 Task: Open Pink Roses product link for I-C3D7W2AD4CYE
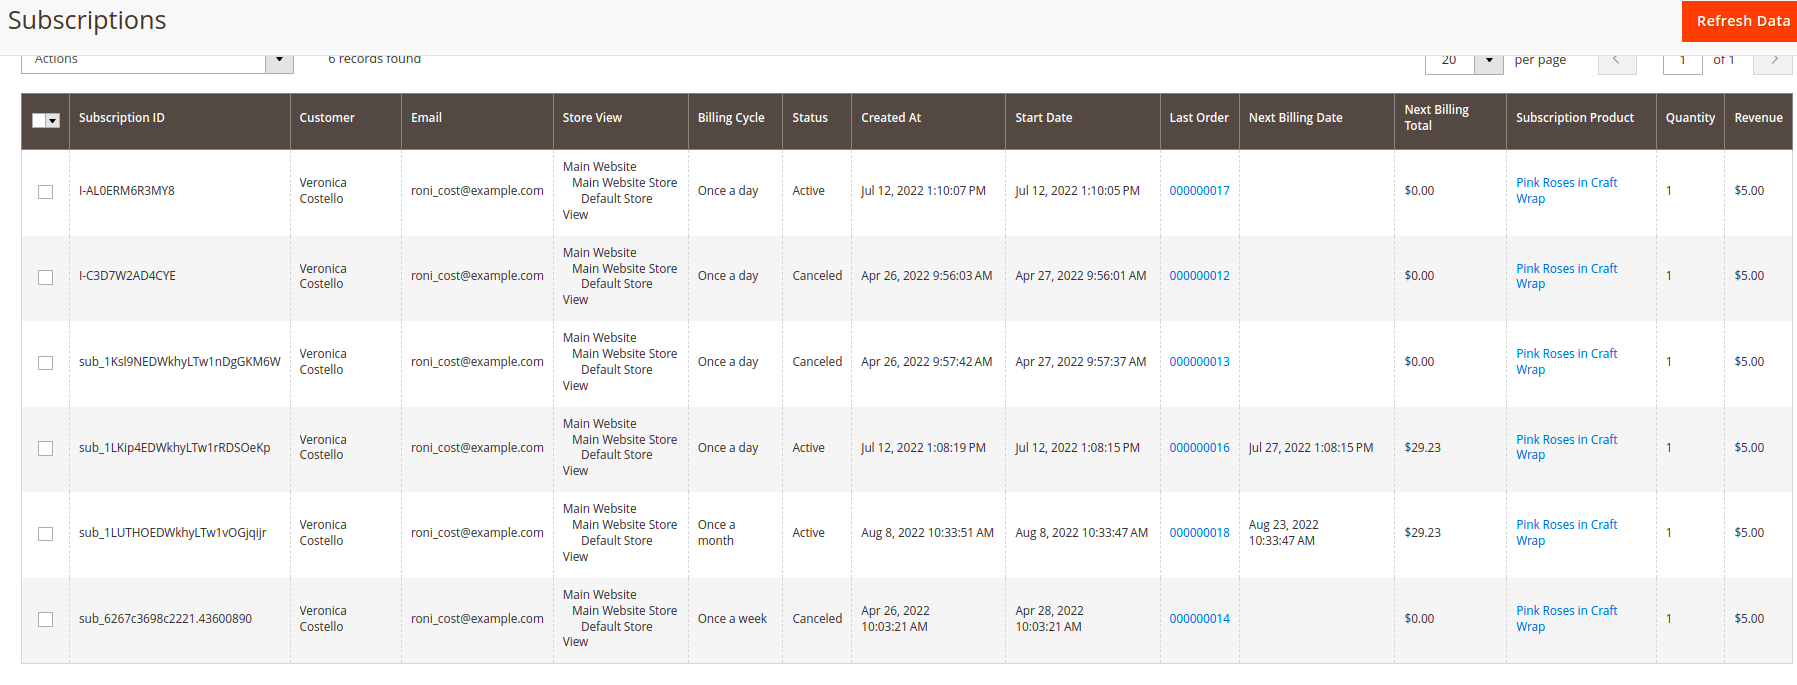(x=1566, y=276)
